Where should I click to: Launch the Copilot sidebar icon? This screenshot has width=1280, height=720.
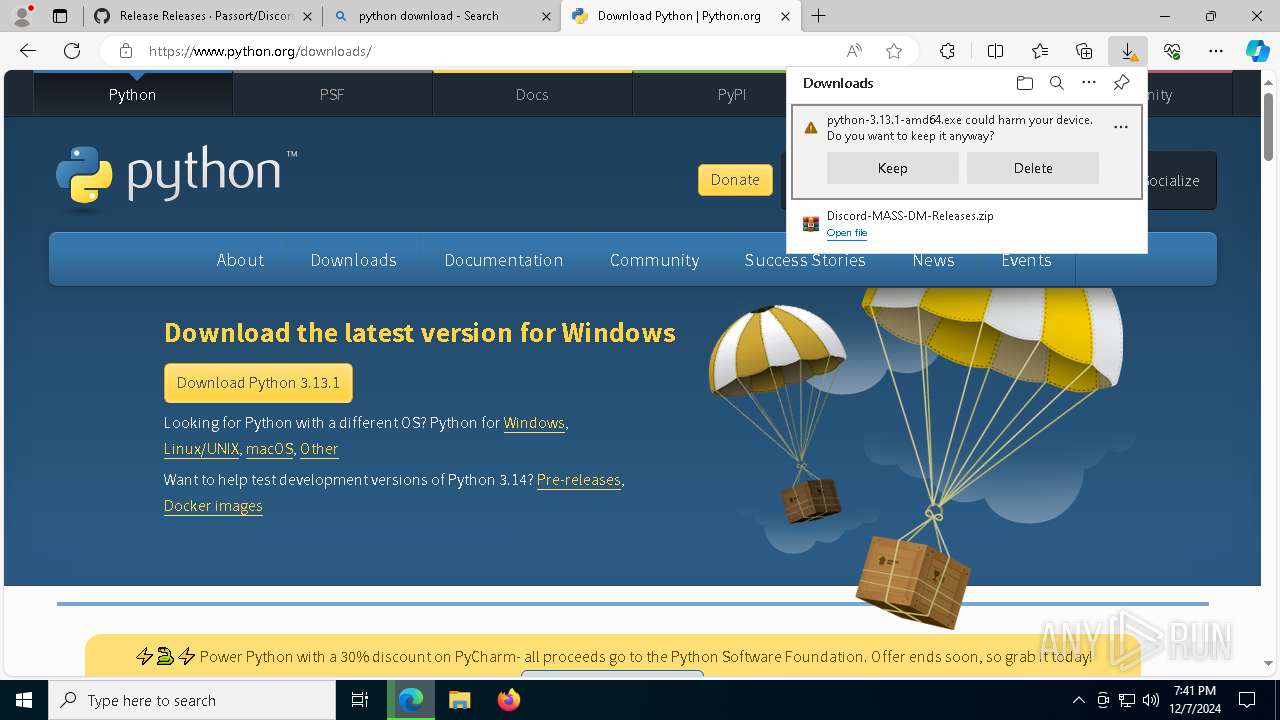[x=1258, y=51]
